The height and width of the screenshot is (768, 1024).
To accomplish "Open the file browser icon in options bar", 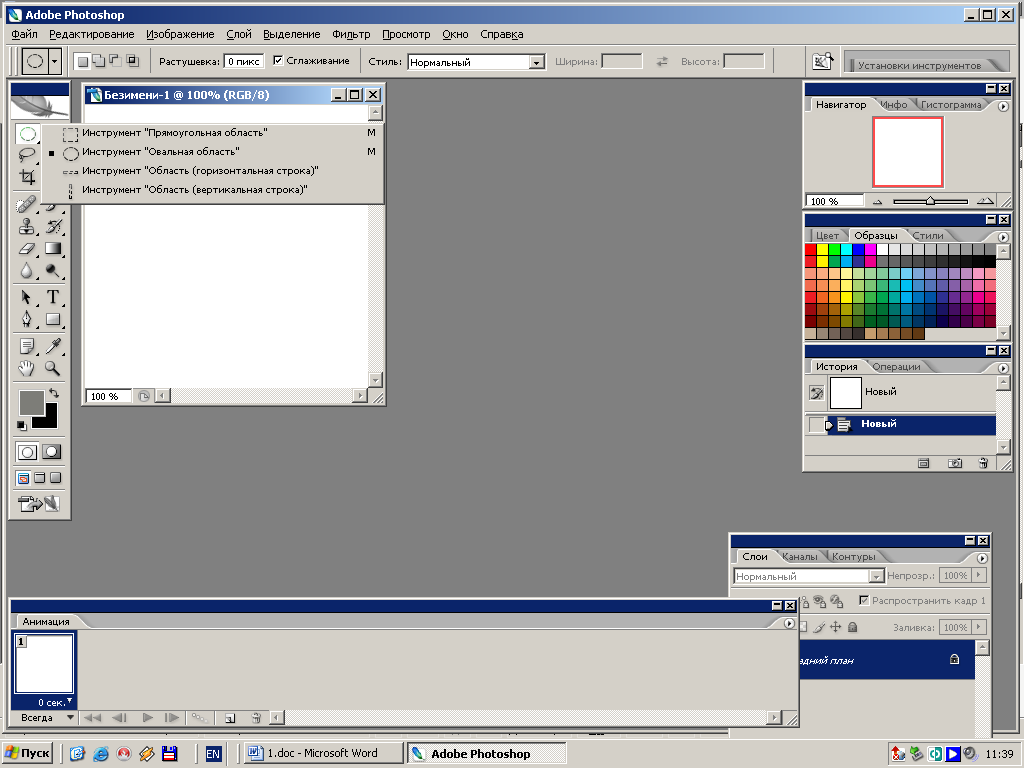I will point(822,61).
